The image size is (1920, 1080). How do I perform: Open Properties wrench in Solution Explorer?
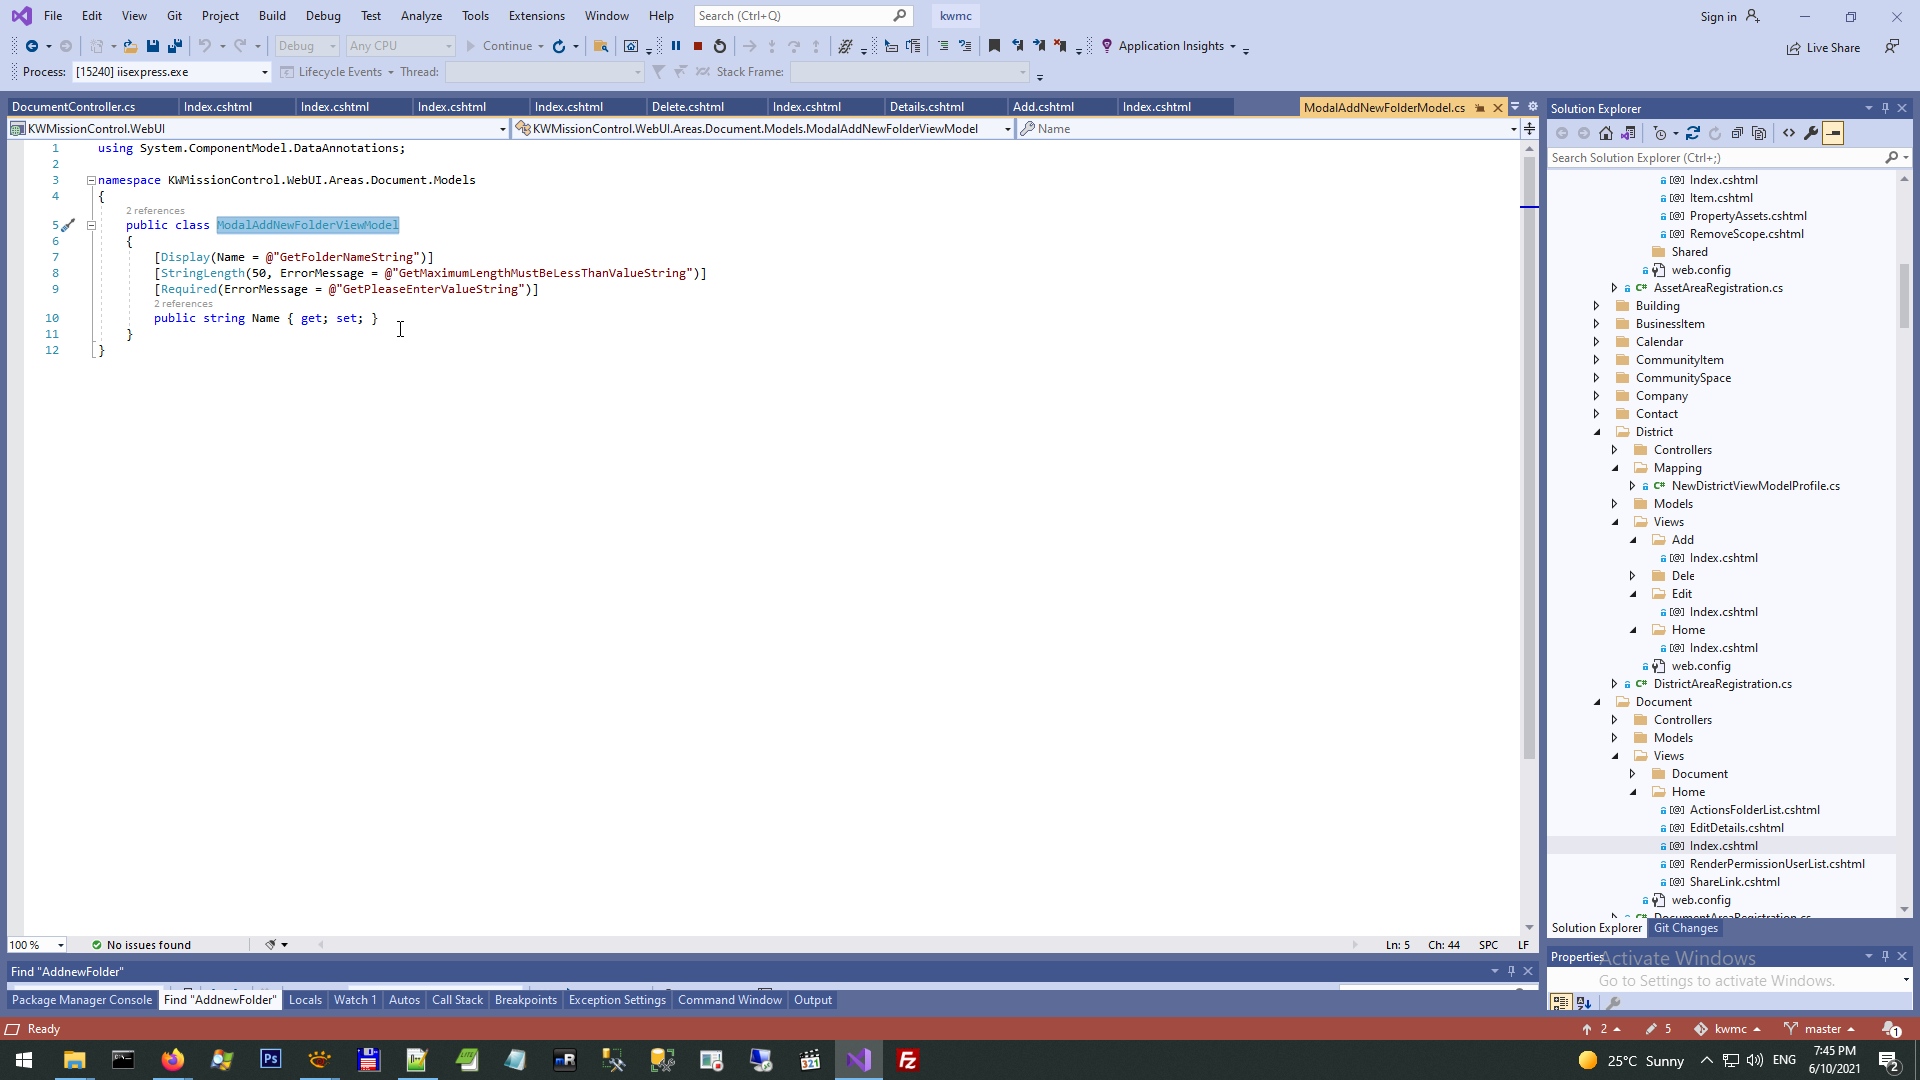coord(1811,133)
